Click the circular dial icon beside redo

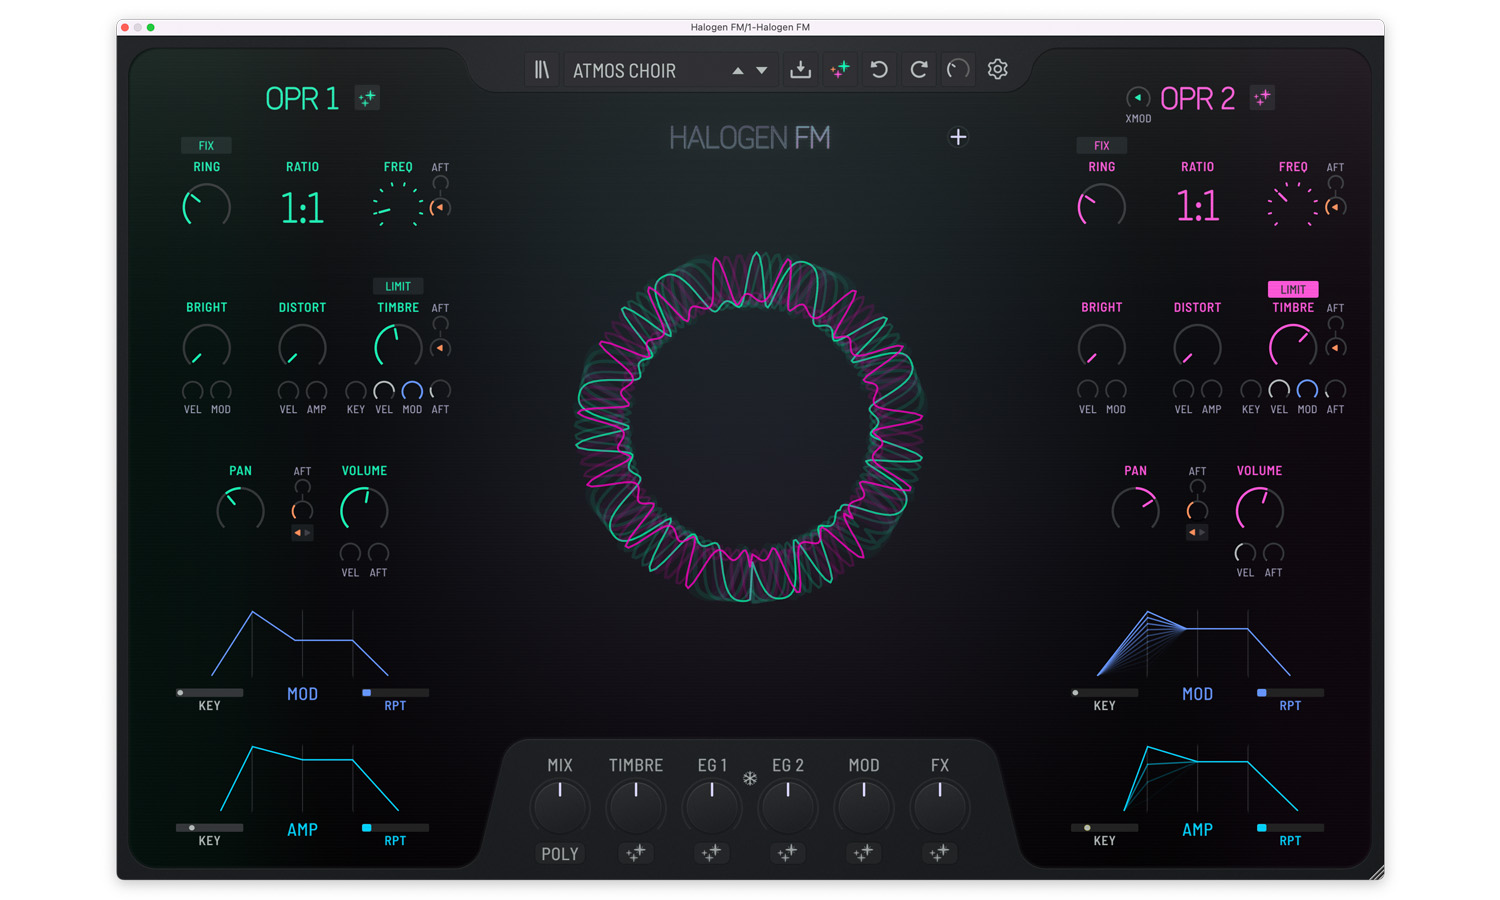(x=958, y=70)
